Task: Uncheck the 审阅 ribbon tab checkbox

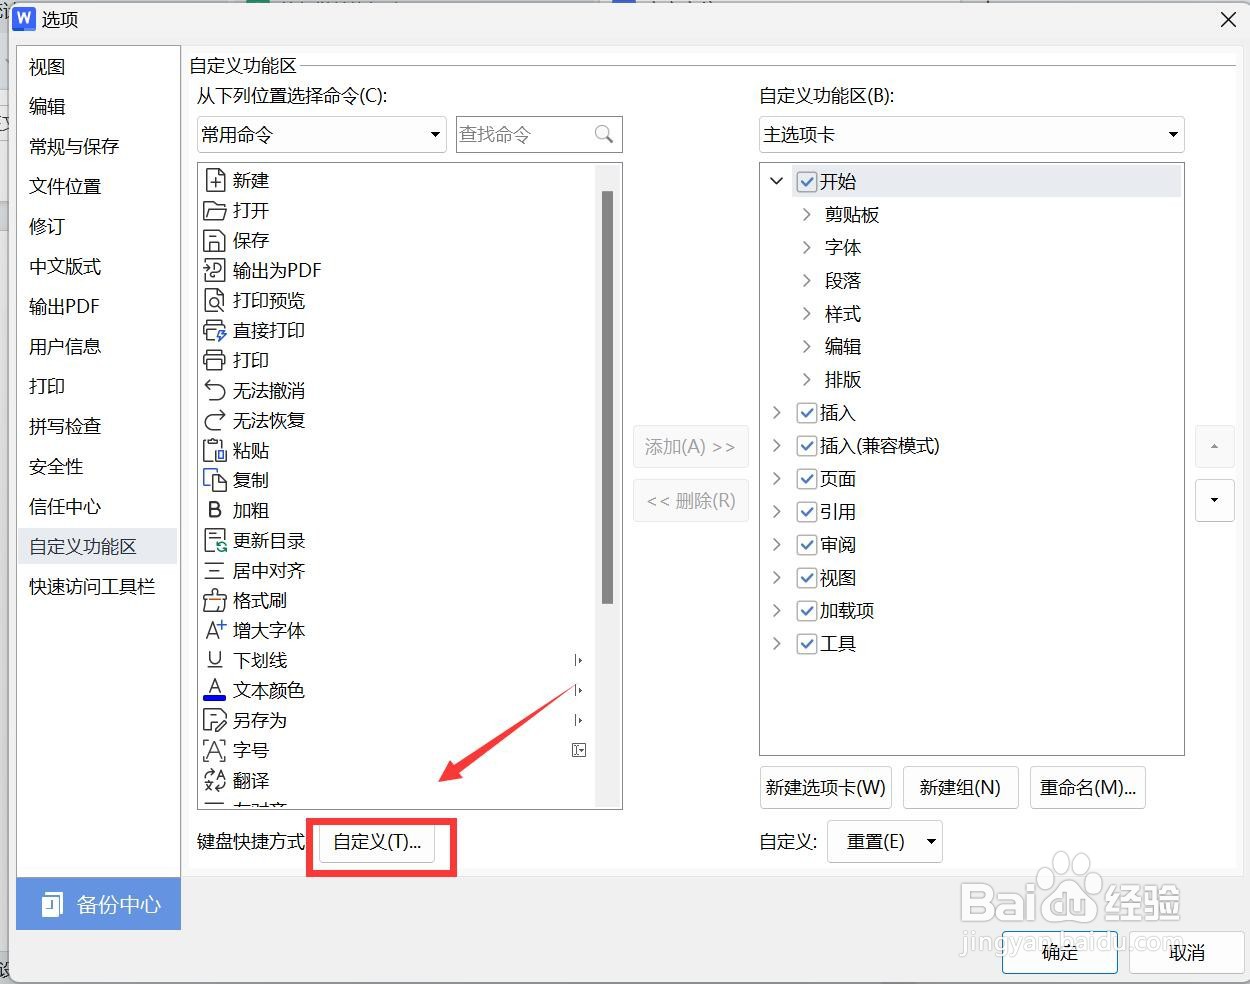Action: (807, 544)
